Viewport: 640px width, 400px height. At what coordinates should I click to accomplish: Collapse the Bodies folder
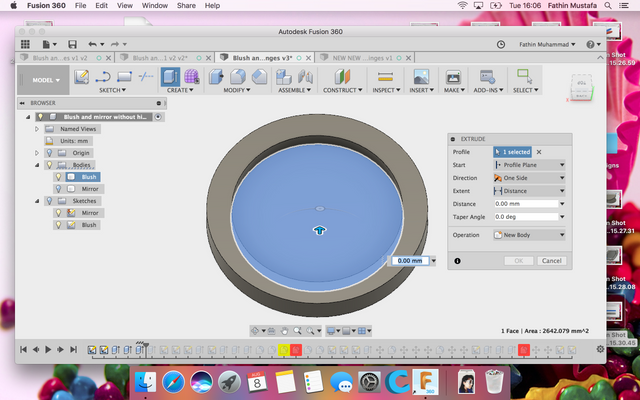37,165
